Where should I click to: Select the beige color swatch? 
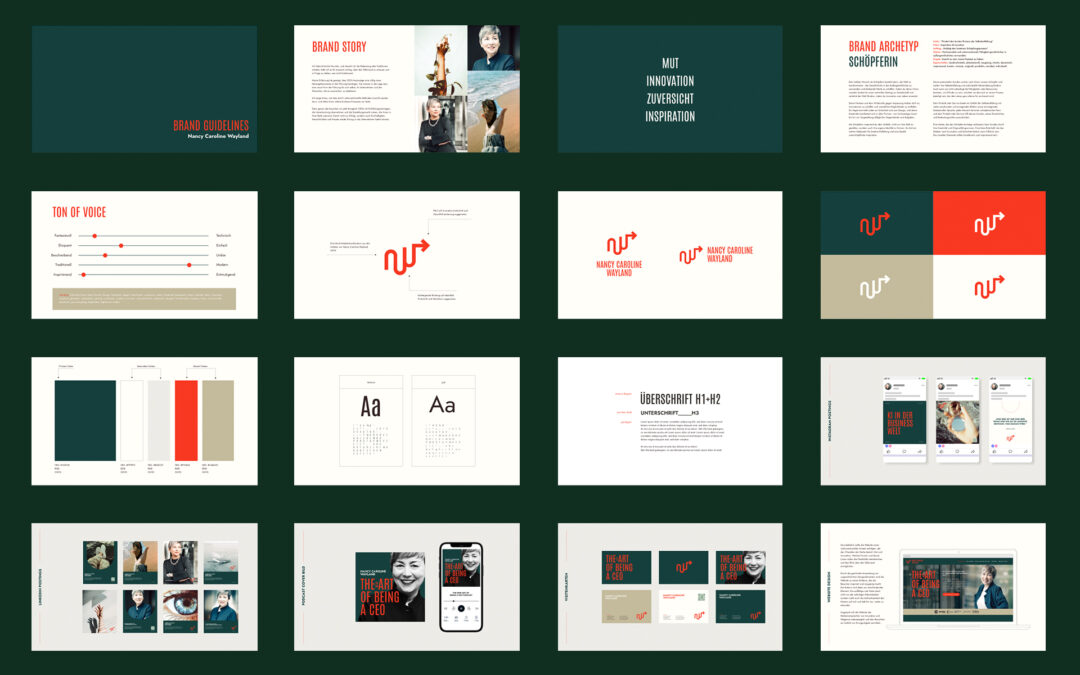pyautogui.click(x=218, y=420)
